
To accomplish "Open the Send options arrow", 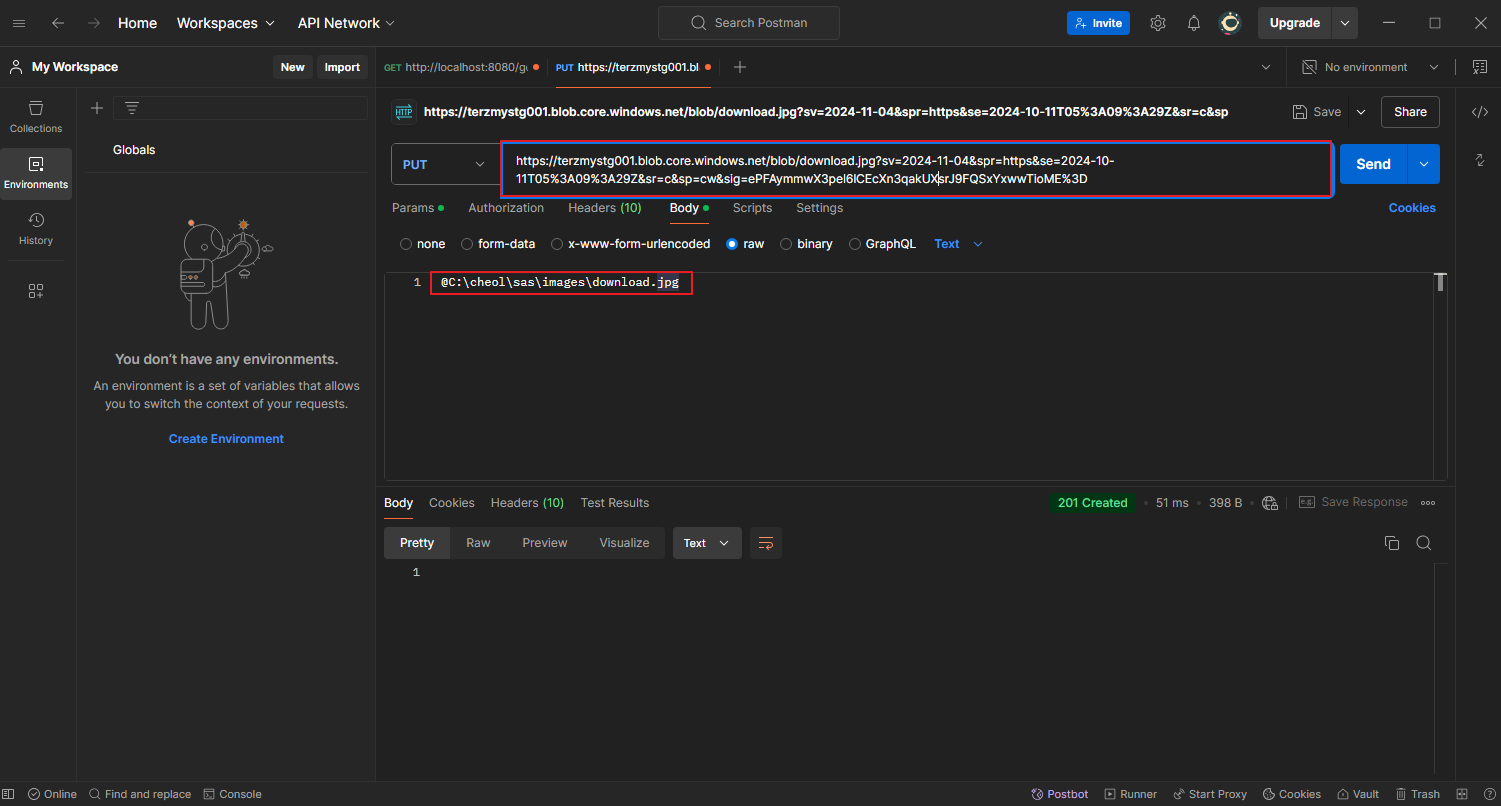I will 1424,164.
